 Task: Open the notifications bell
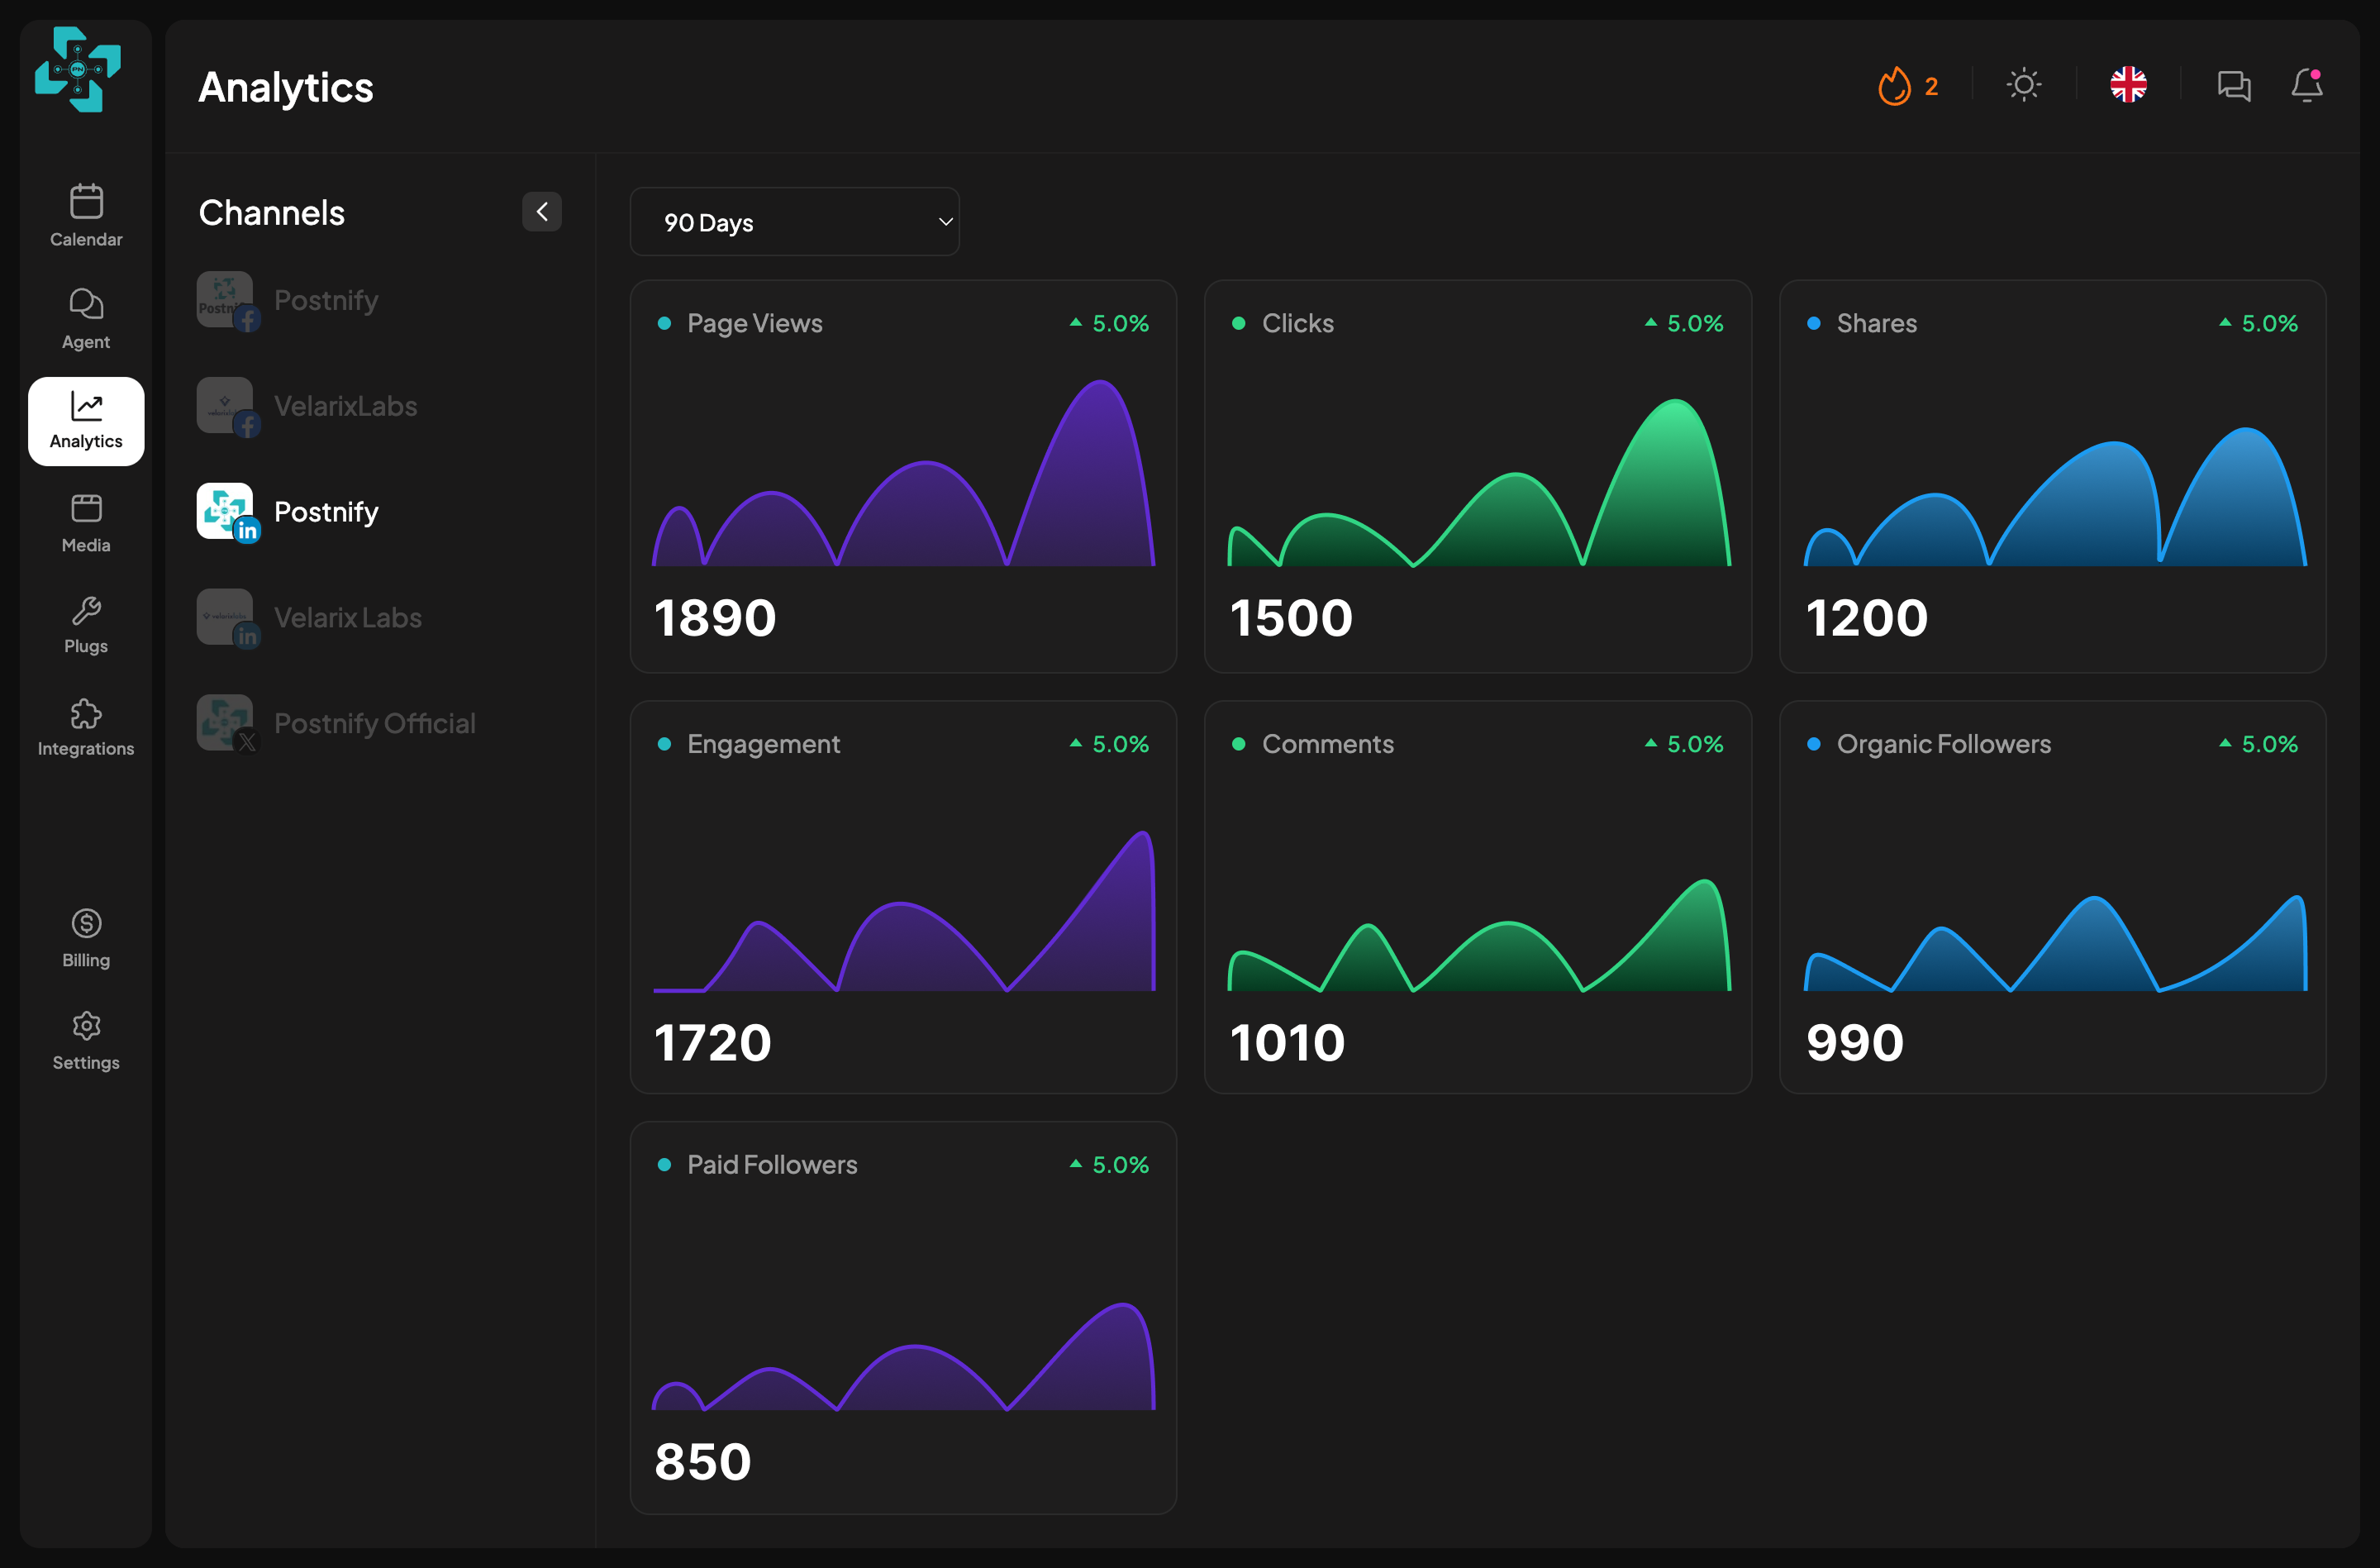2307,86
